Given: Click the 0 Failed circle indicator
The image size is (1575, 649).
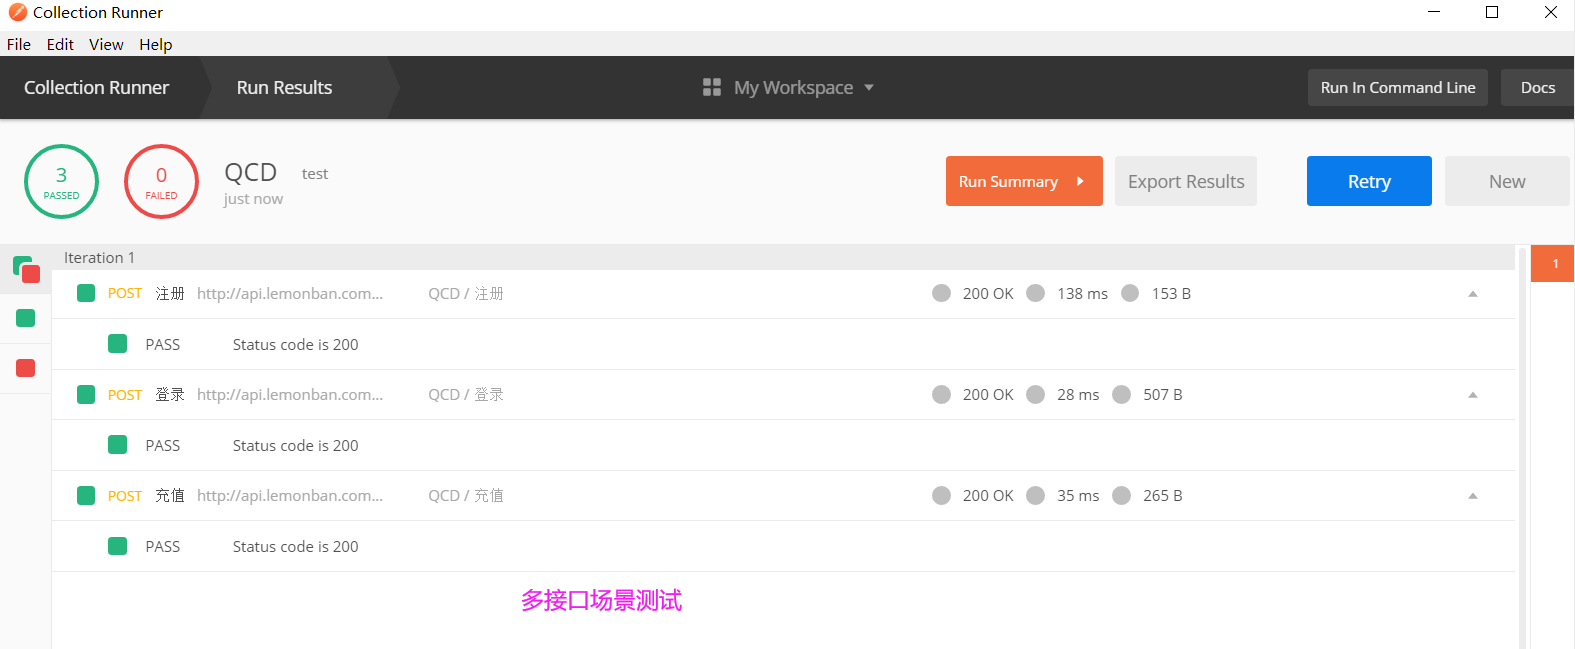Looking at the screenshot, I should [161, 182].
